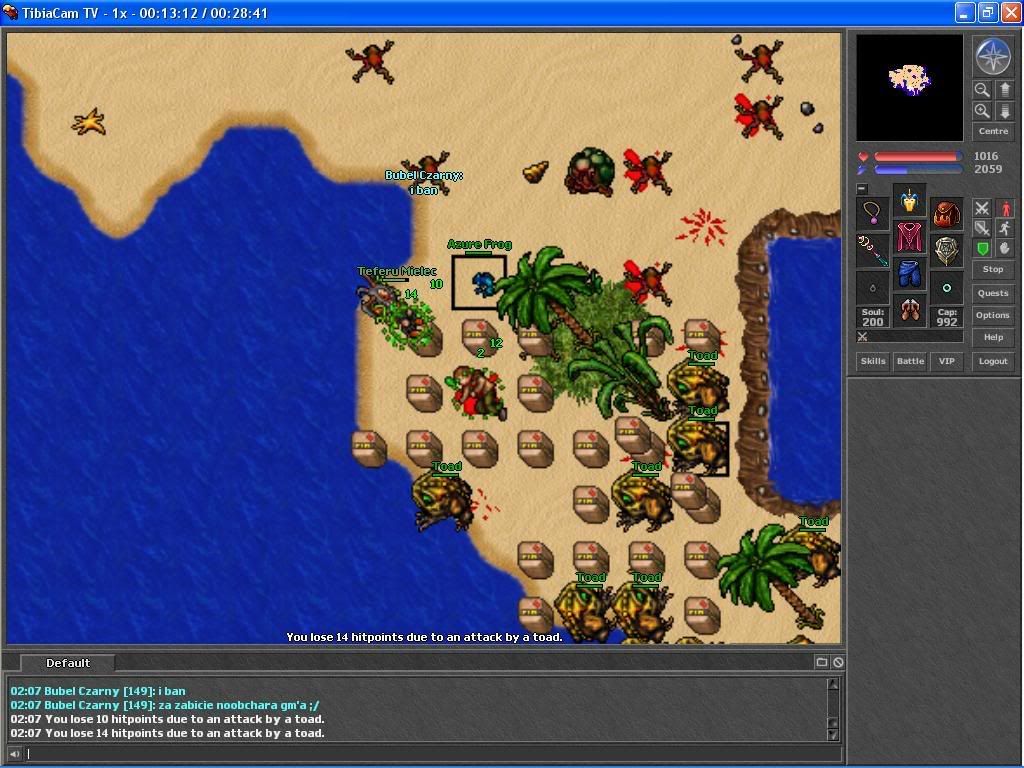Screen dimensions: 1024x768
Task: Select the ammo slot with ring
Action: point(947,288)
